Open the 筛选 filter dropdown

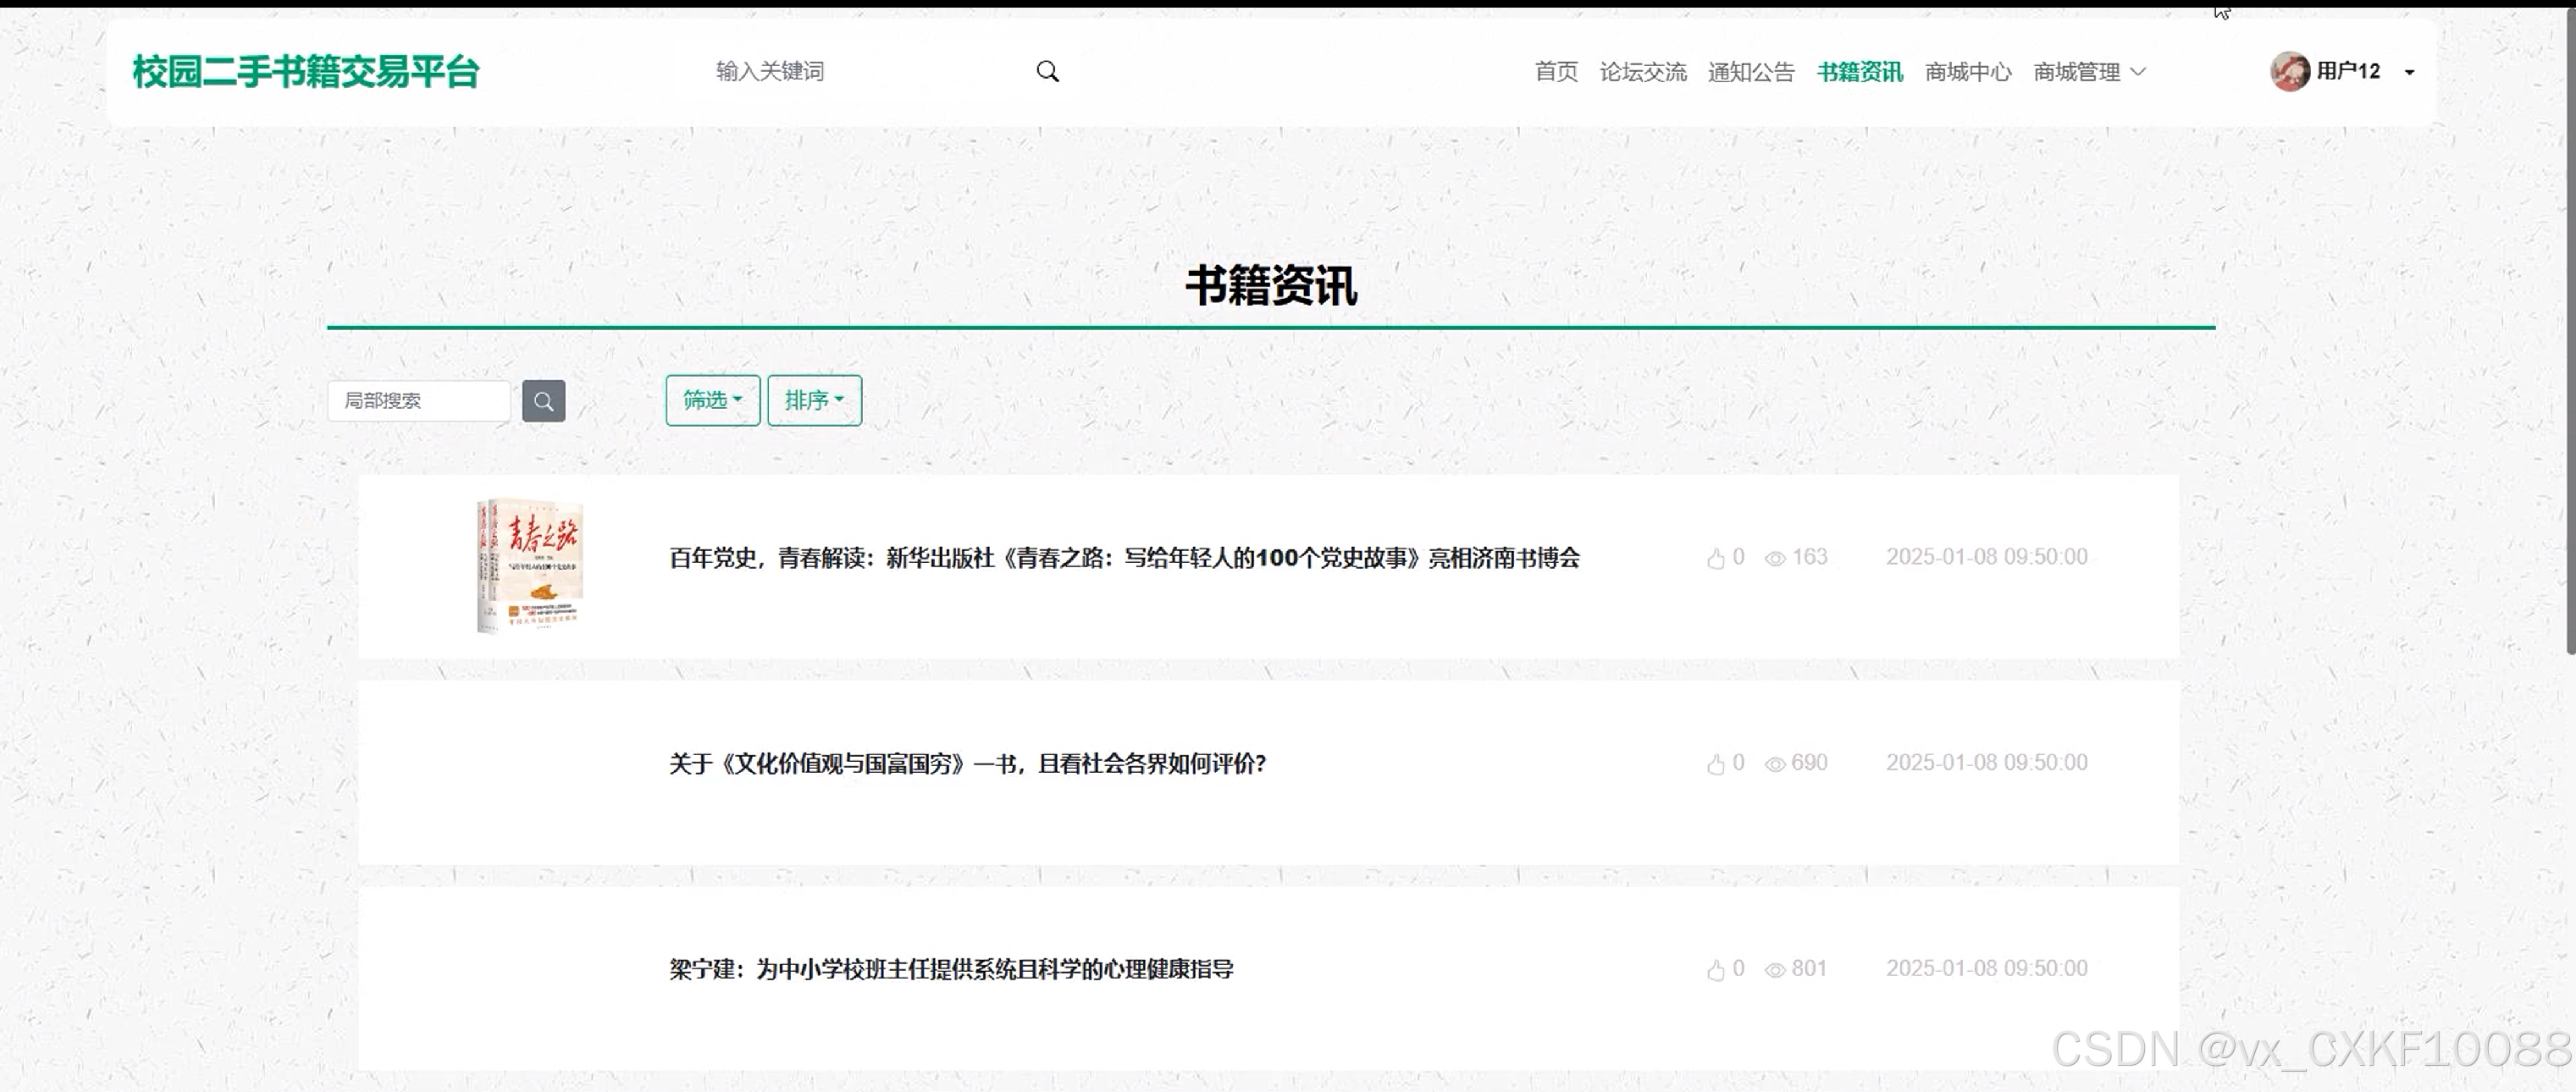[712, 400]
